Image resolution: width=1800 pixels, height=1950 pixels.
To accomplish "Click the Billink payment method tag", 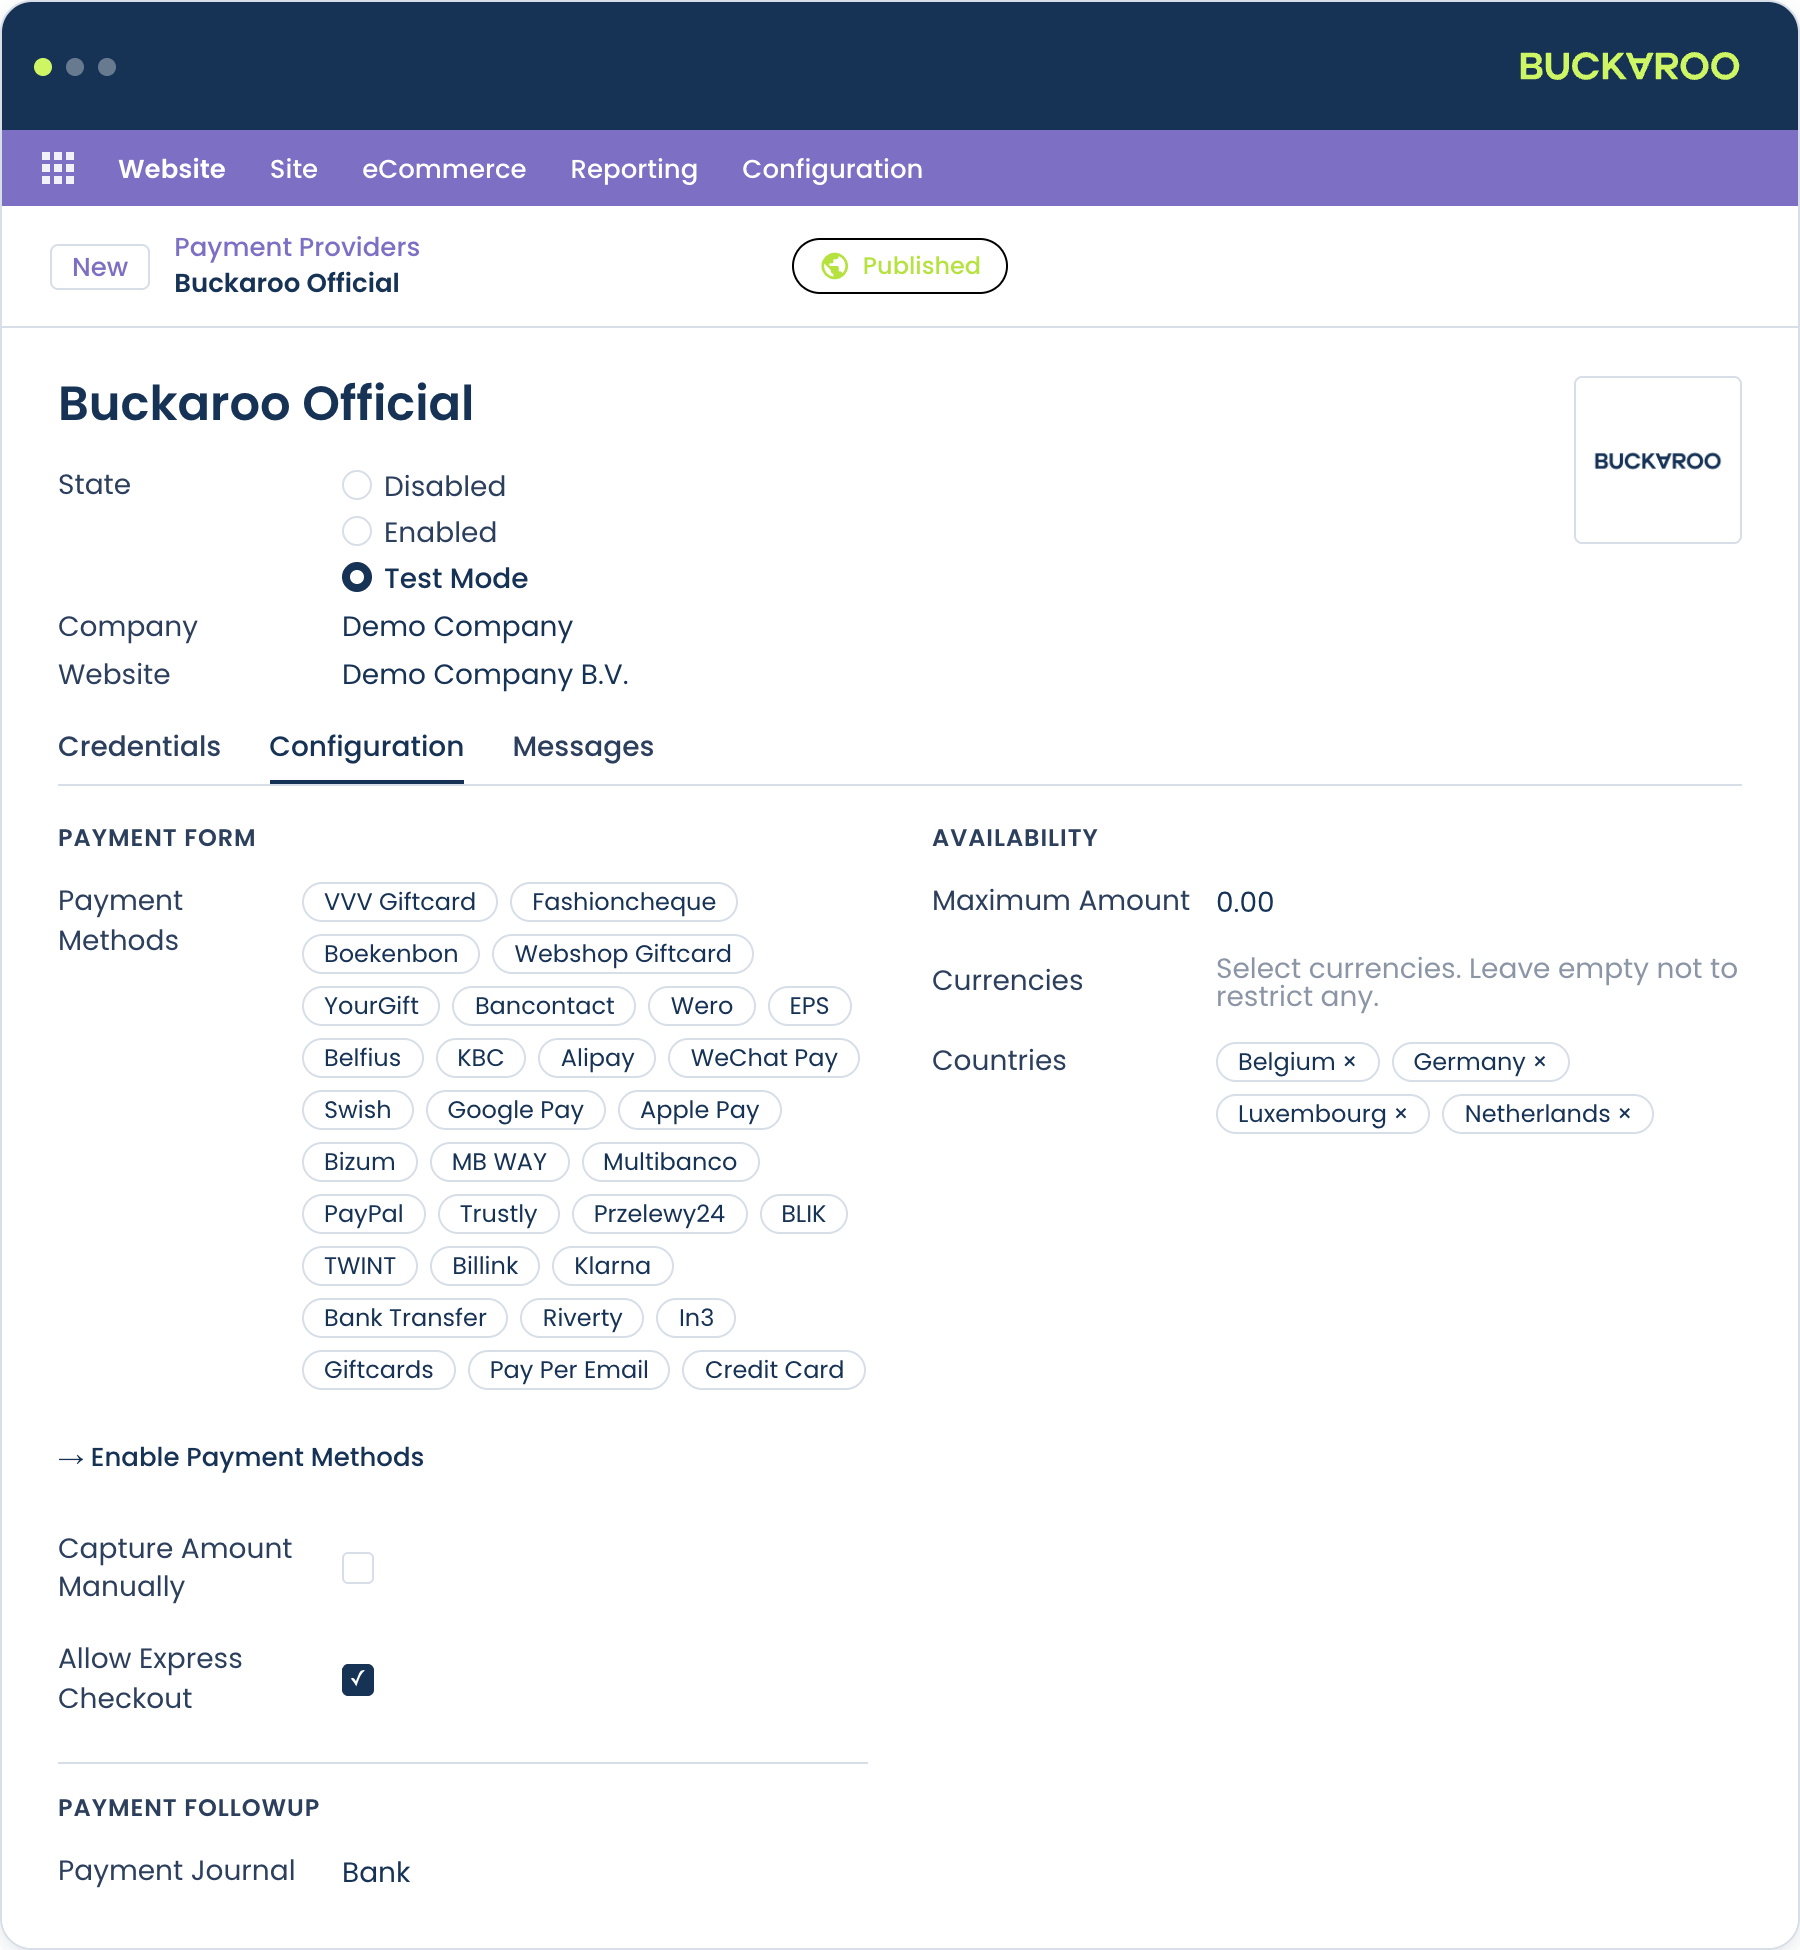I will tap(485, 1266).
